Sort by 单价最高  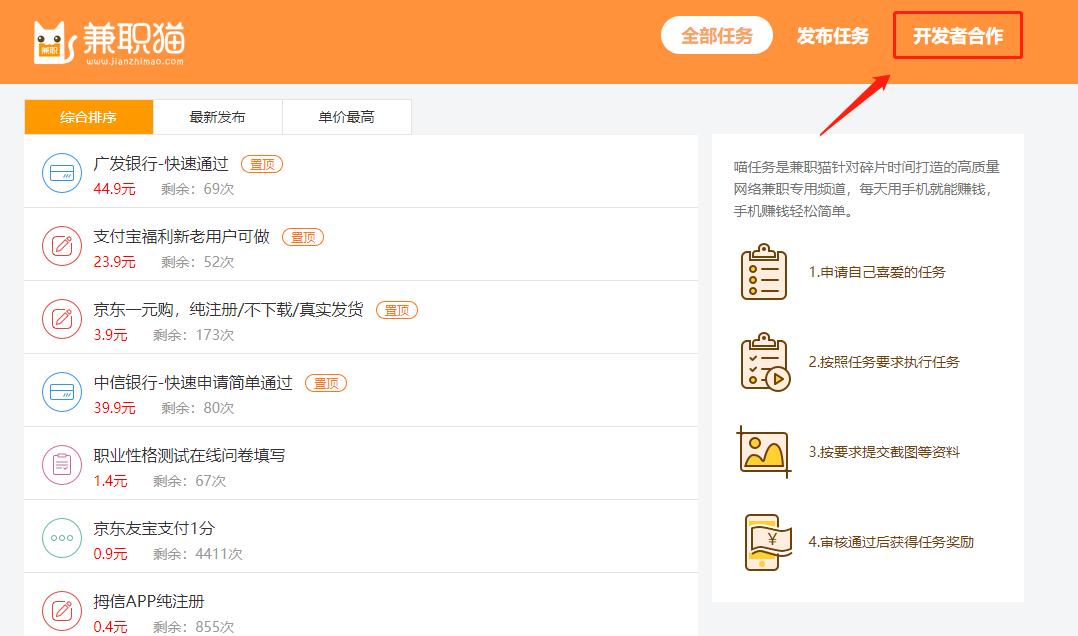pyautogui.click(x=346, y=117)
